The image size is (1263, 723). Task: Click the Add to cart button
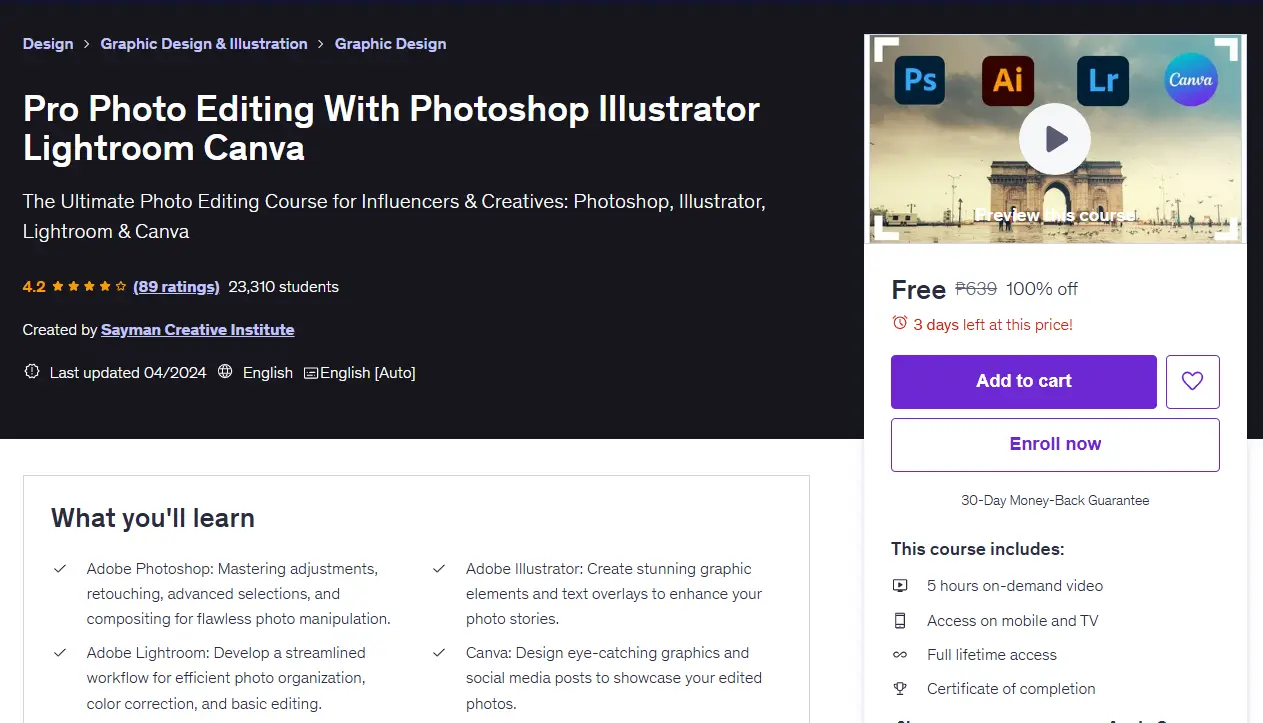(x=1024, y=381)
